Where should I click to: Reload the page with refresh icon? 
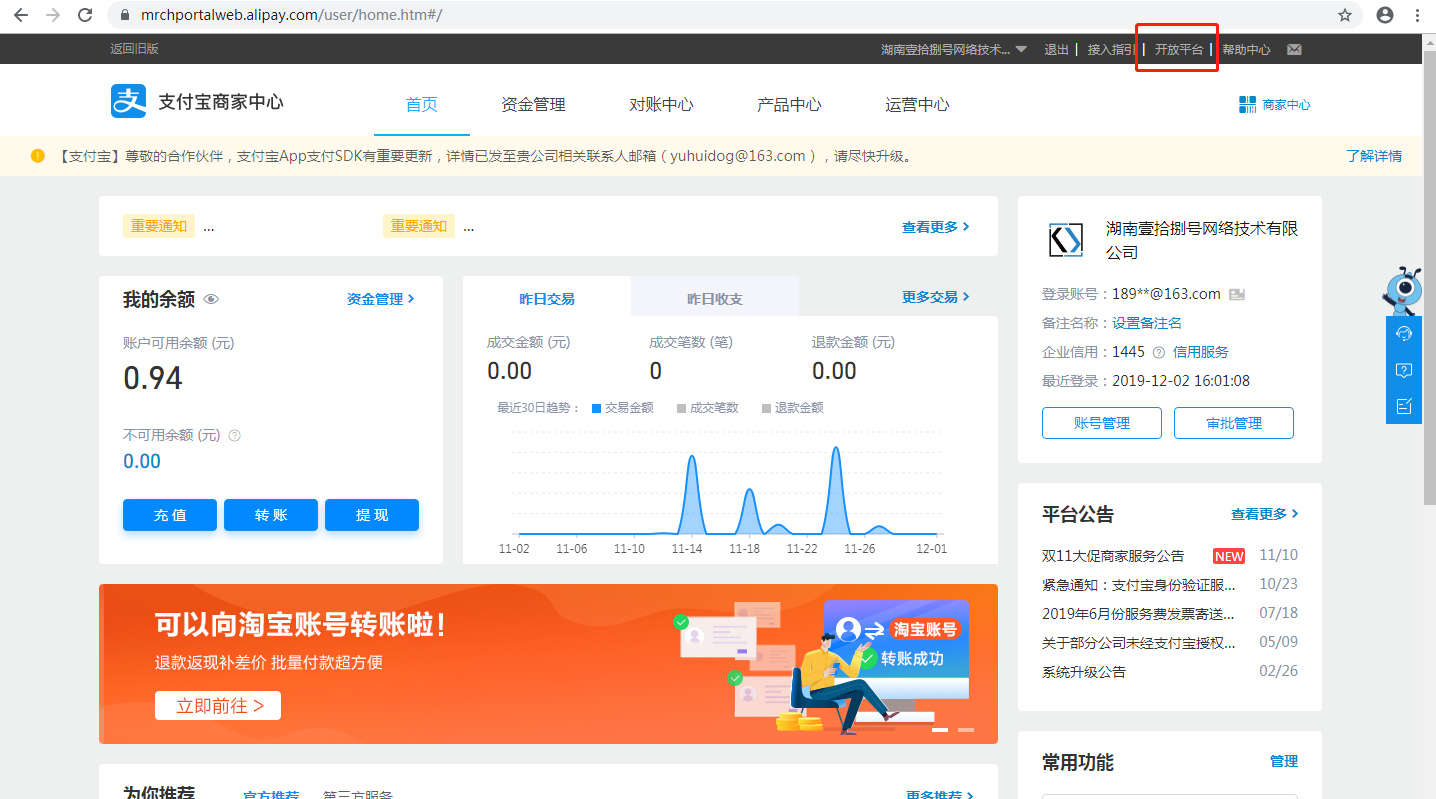86,15
